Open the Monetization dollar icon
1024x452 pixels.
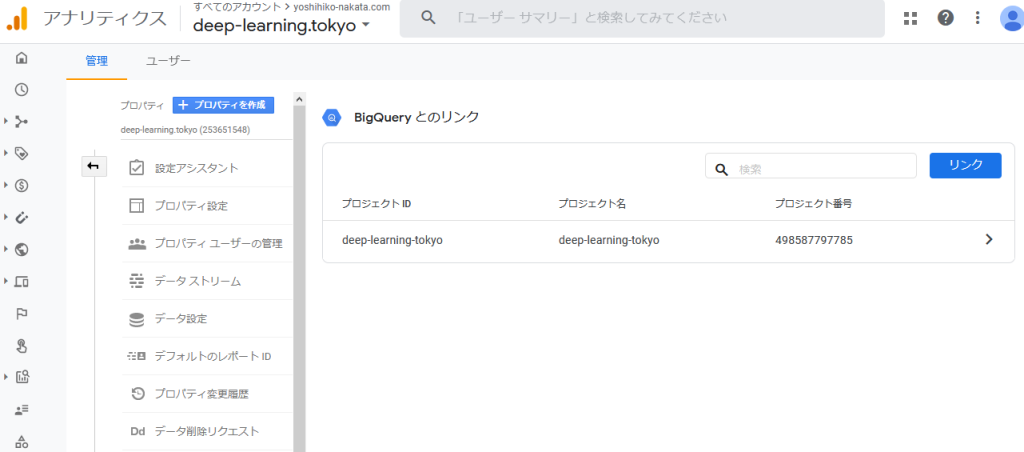click(x=22, y=186)
